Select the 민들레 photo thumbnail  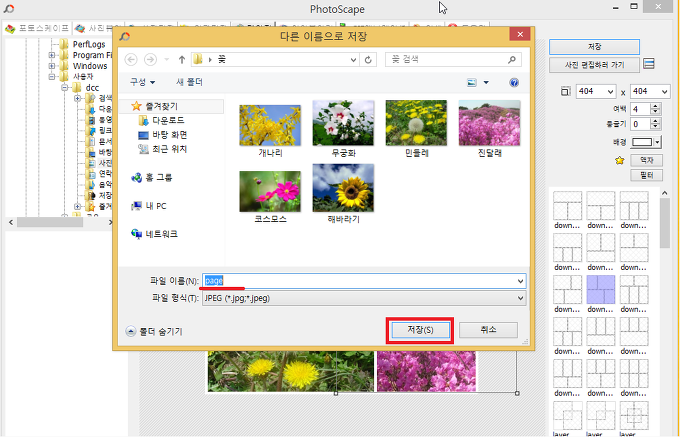(416, 123)
